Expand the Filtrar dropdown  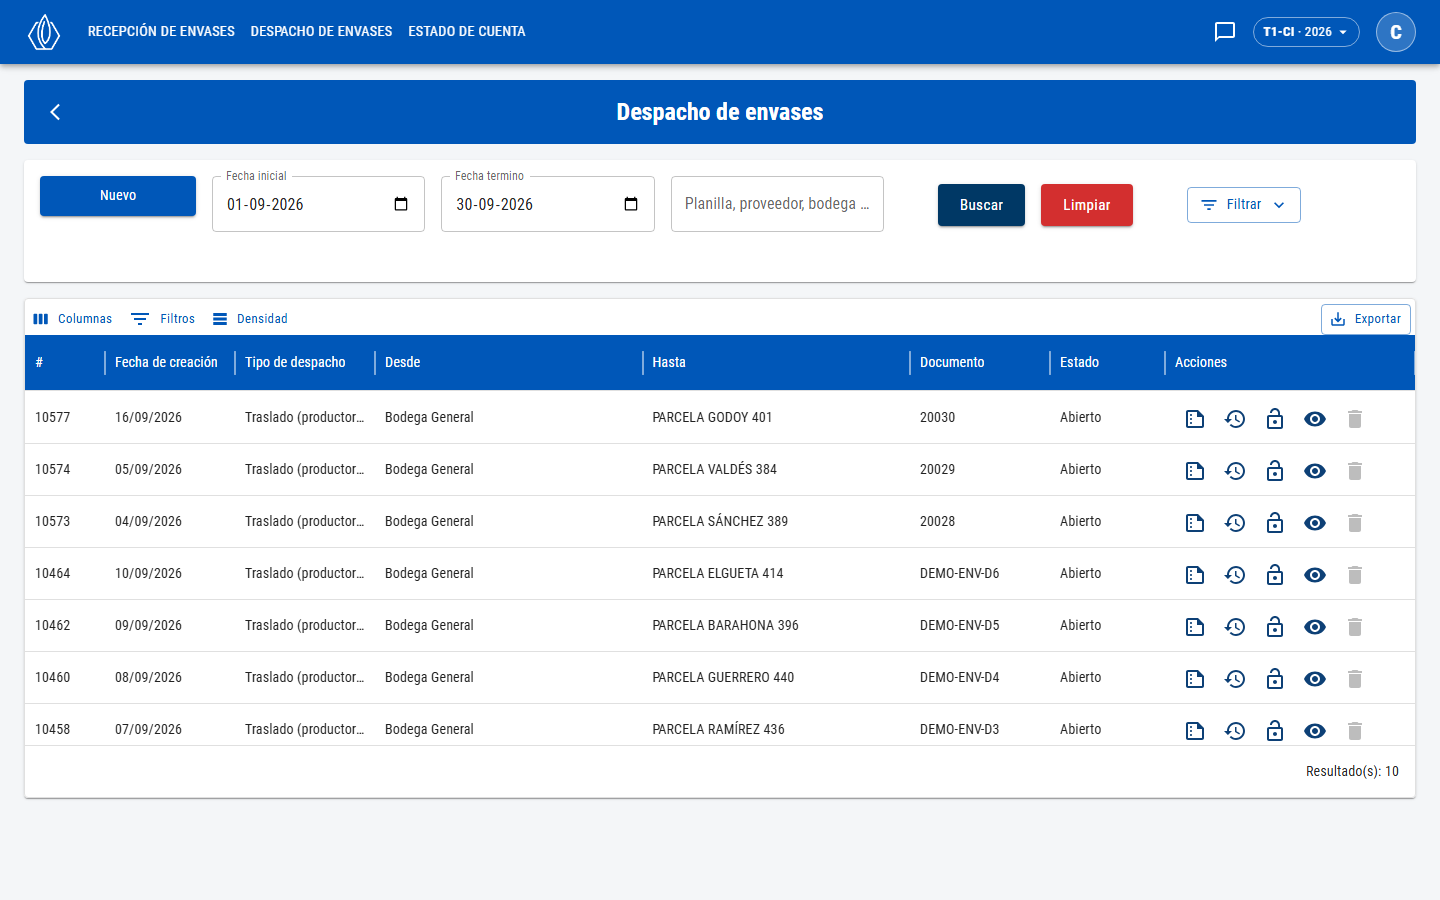[1244, 205]
